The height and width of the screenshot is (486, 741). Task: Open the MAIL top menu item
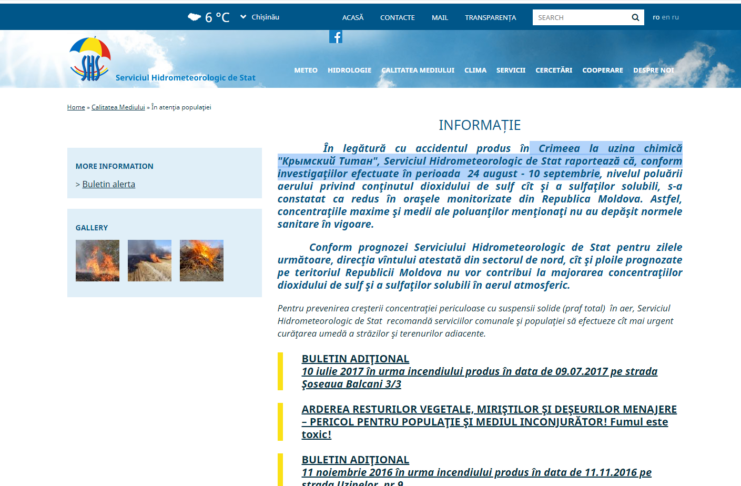pyautogui.click(x=439, y=17)
